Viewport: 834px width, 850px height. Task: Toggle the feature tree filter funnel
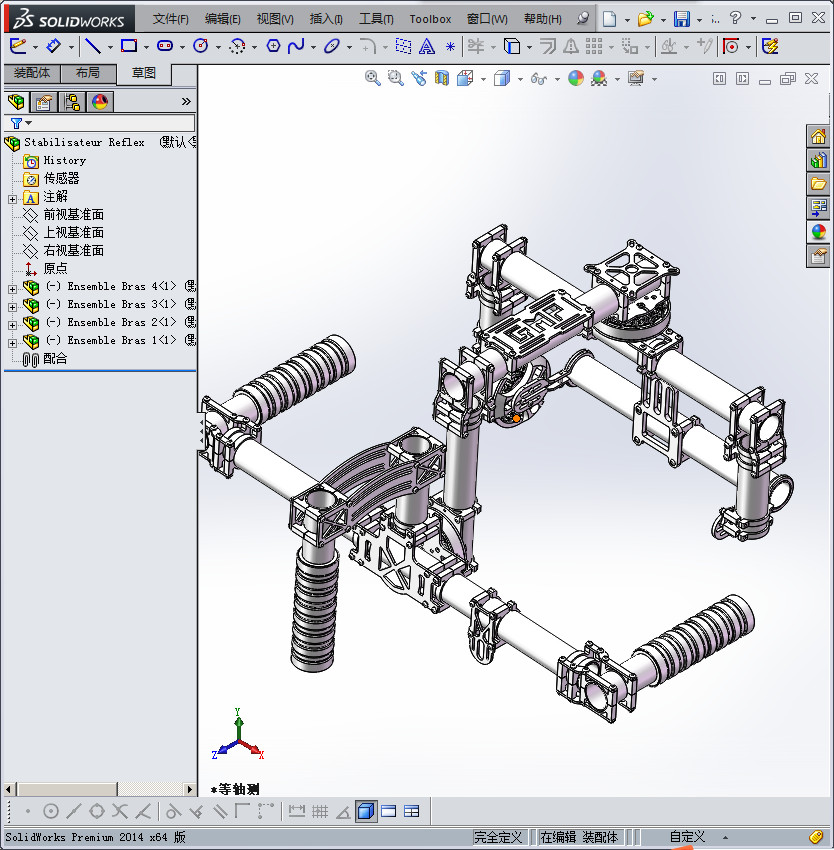pyautogui.click(x=16, y=123)
